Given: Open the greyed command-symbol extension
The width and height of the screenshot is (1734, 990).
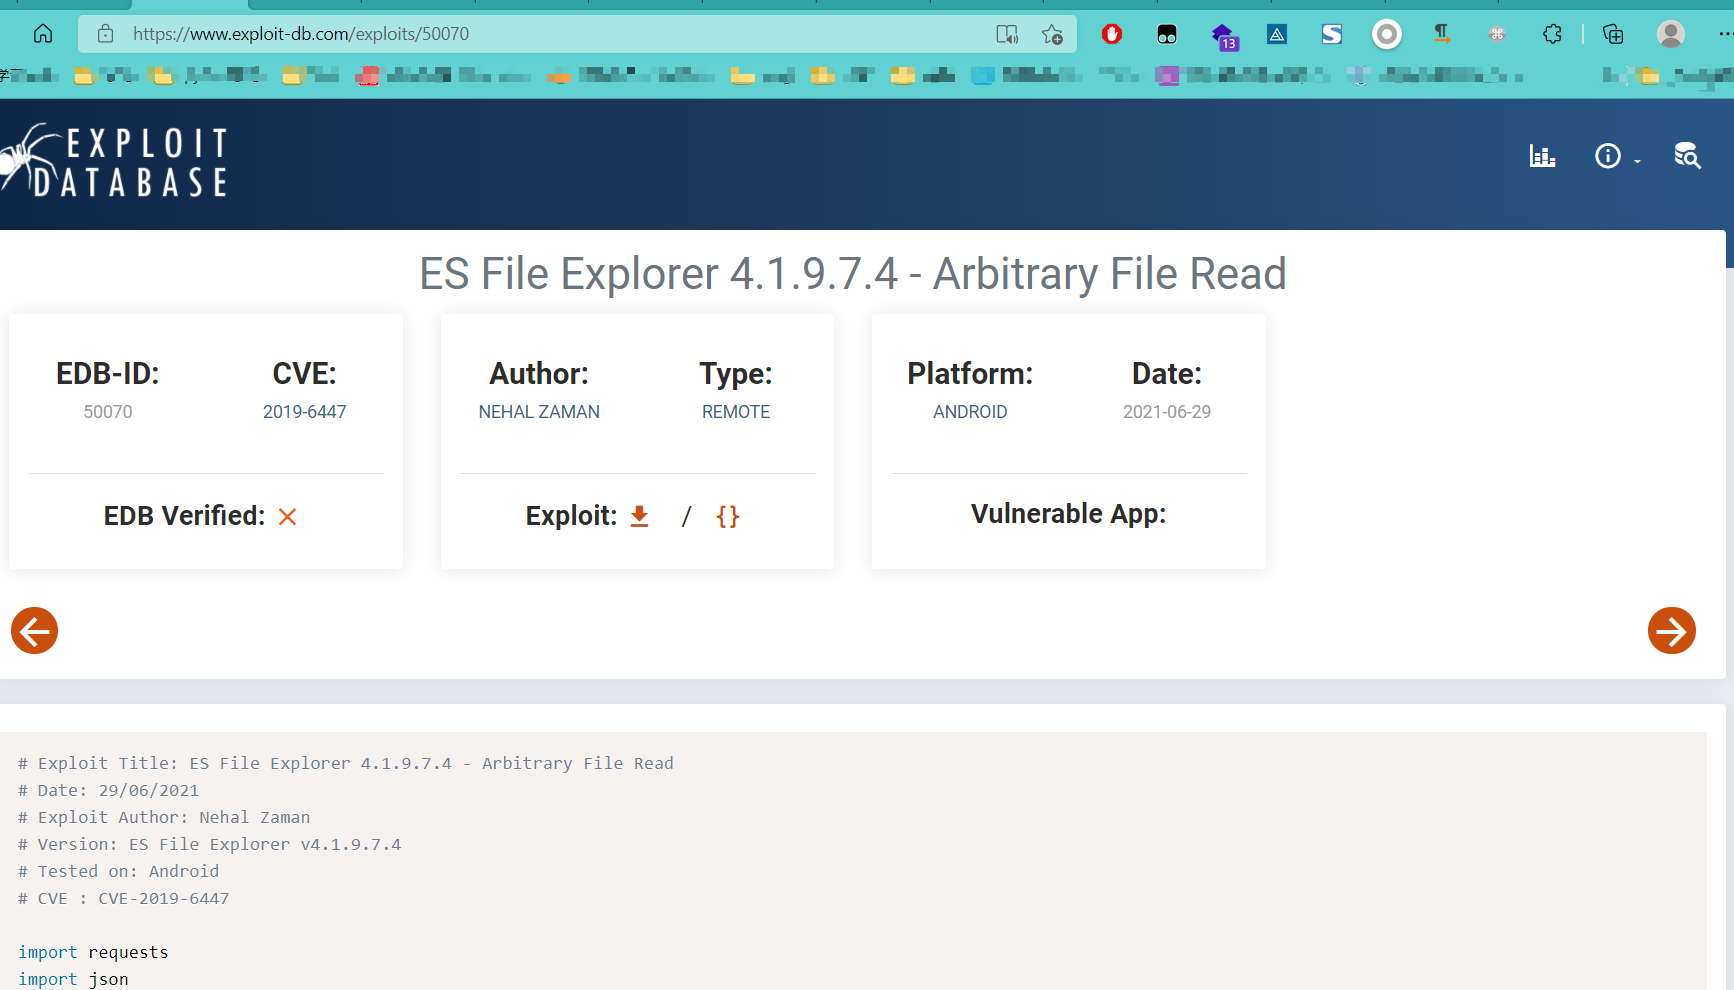Looking at the screenshot, I should point(1497,35).
